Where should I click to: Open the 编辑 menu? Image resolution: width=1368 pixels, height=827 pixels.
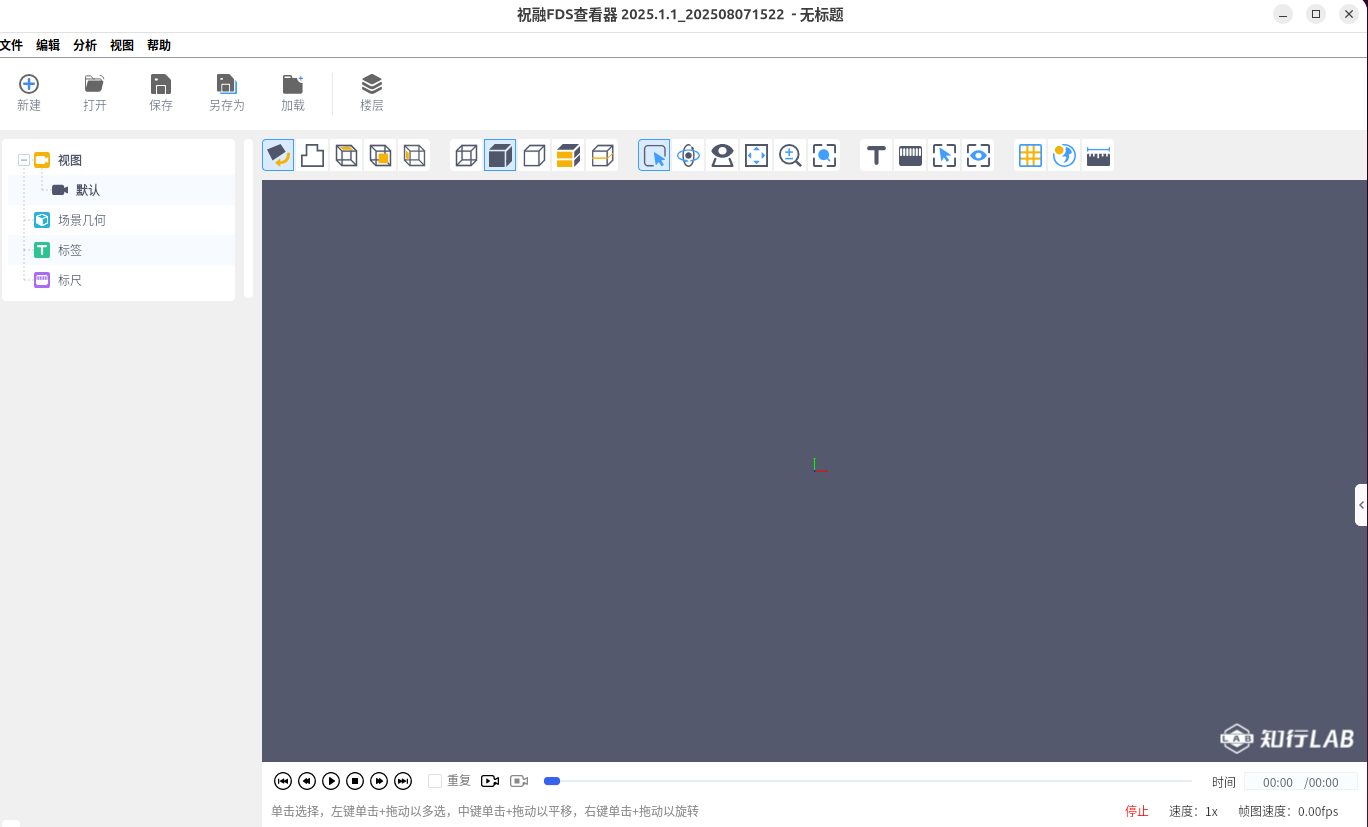(48, 45)
